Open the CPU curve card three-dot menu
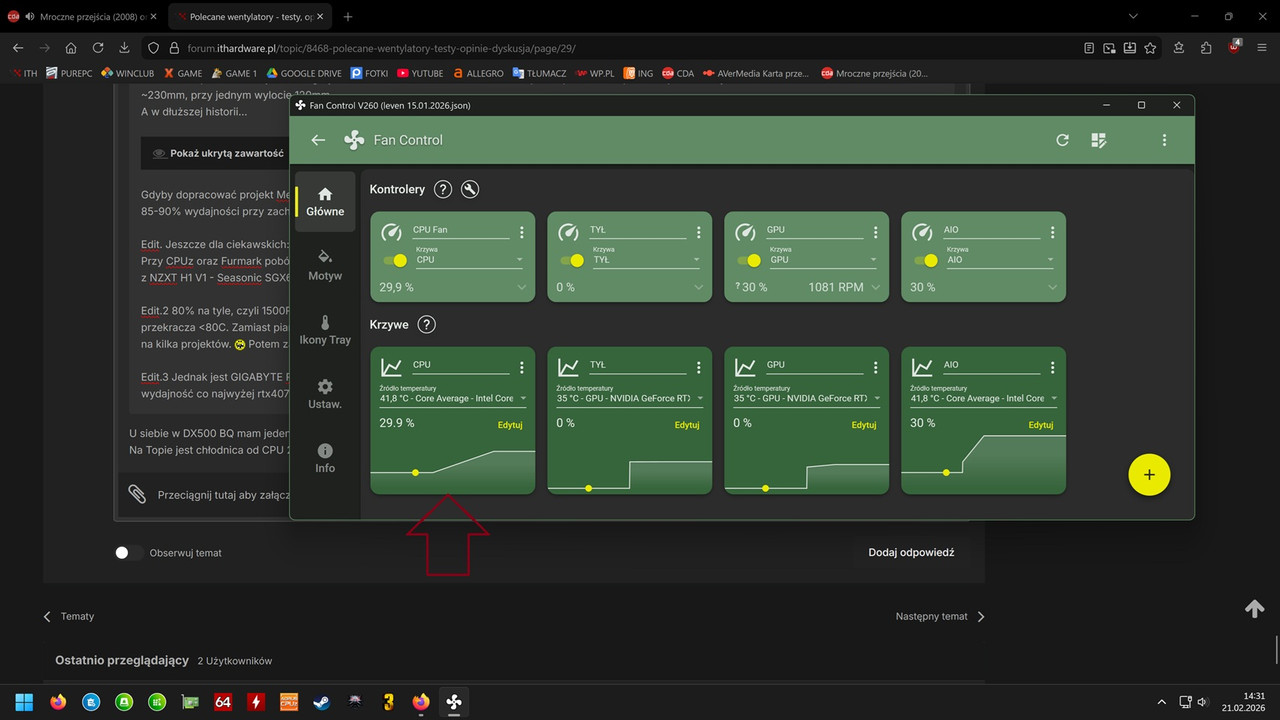Viewport: 1280px width, 720px height. coord(521,367)
